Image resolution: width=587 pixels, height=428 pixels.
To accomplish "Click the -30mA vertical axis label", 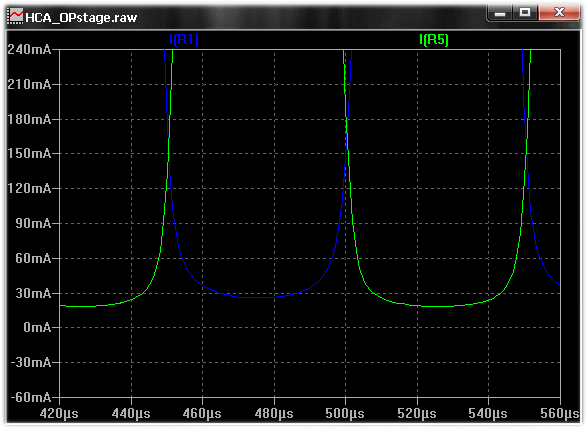I will [x=31, y=362].
